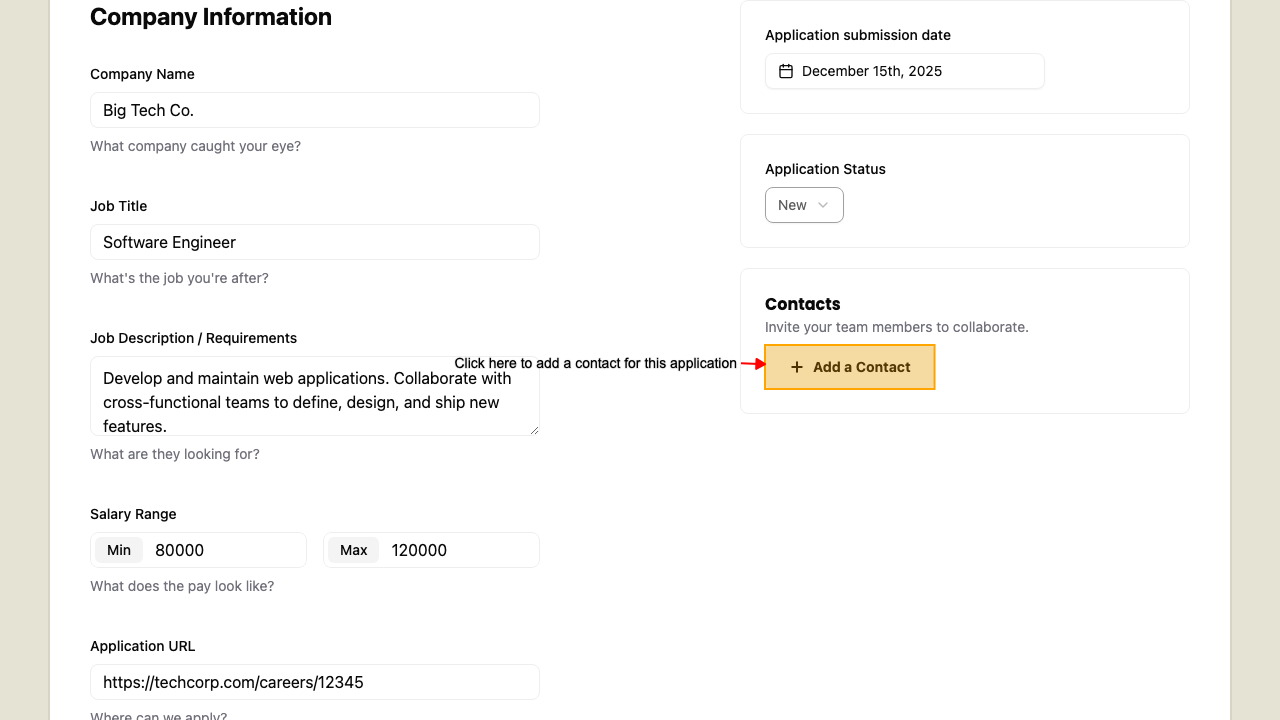Click into the Job Title input field
The height and width of the screenshot is (720, 1280).
314,242
